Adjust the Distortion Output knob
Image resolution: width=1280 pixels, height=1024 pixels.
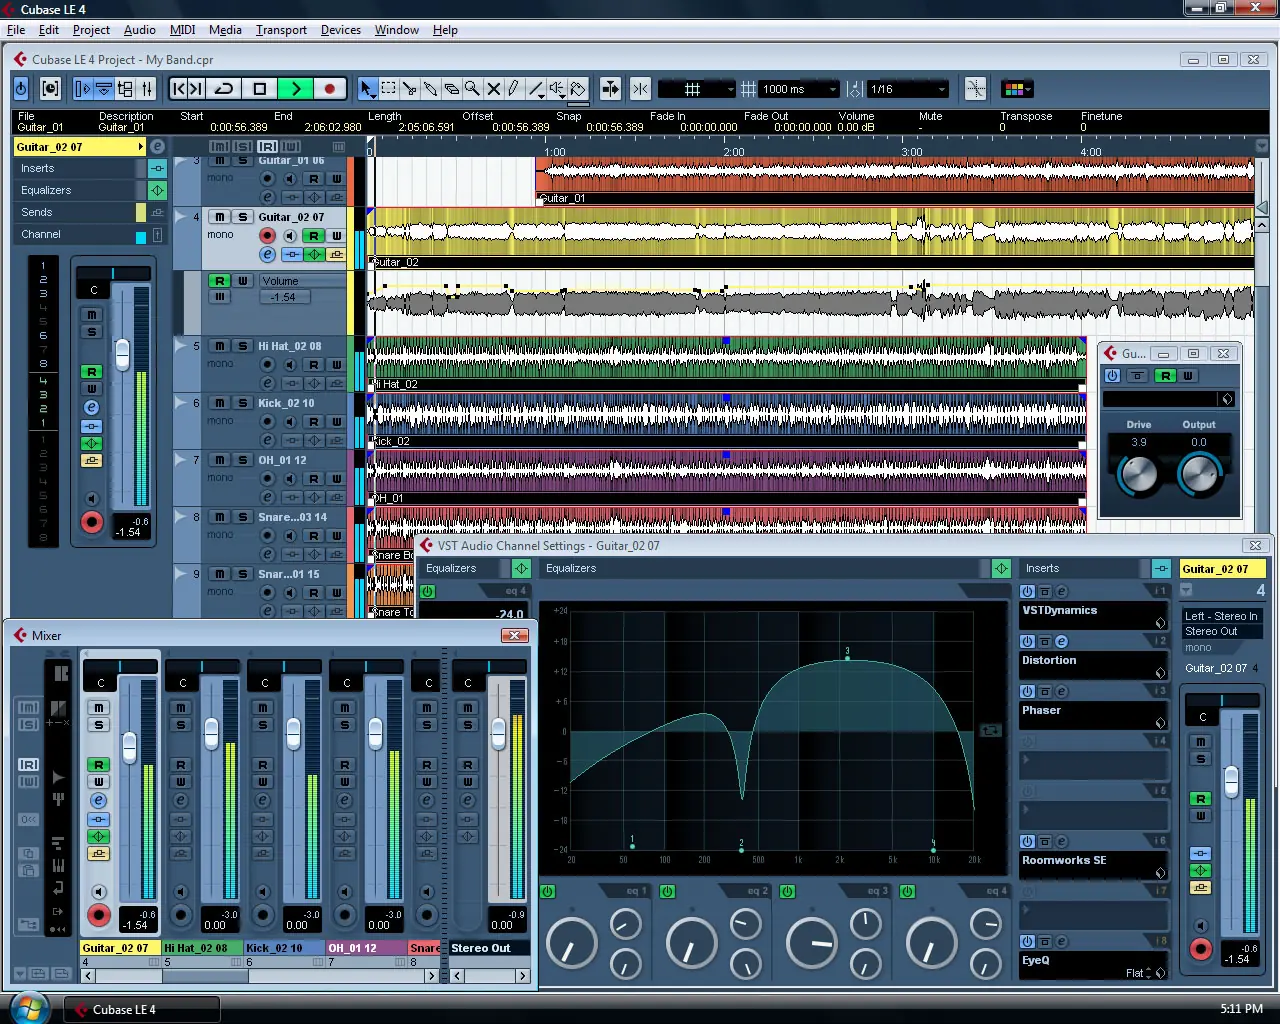point(1199,474)
